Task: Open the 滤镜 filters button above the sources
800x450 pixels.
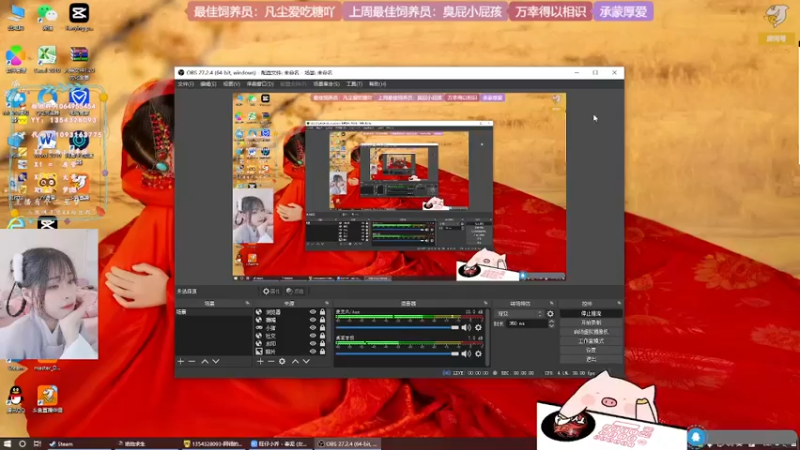Action: click(295, 291)
